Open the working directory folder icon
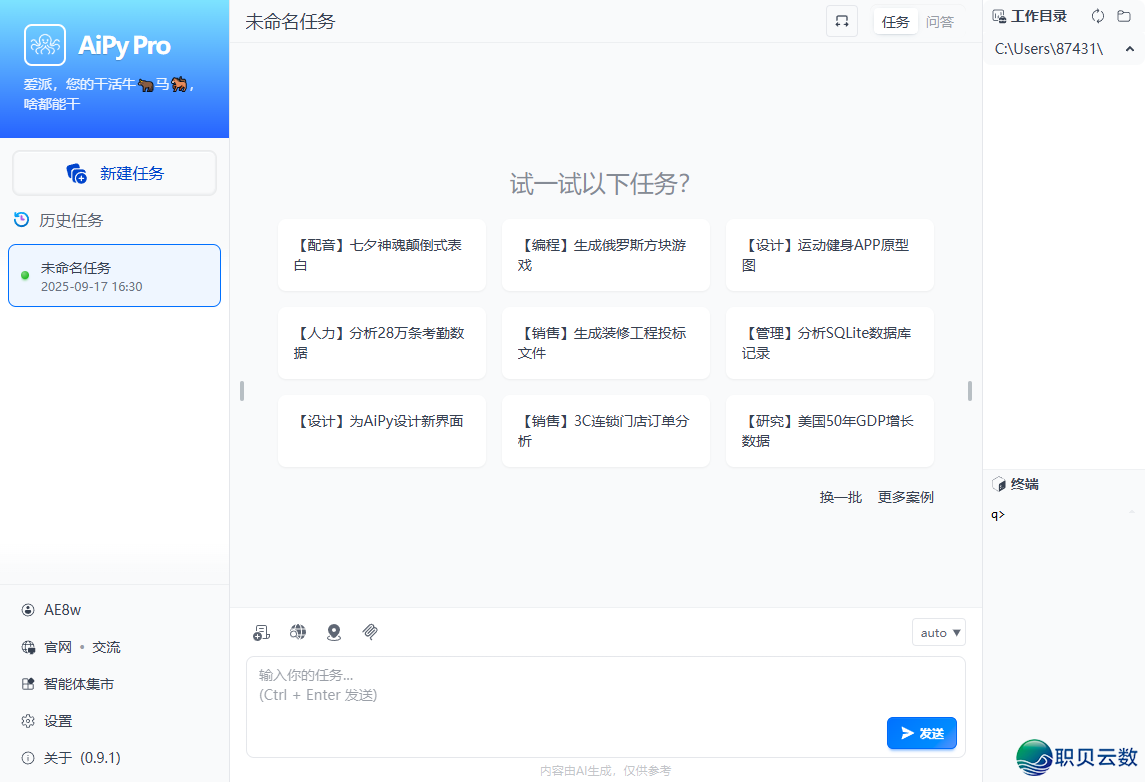This screenshot has height=782, width=1145. (1124, 16)
